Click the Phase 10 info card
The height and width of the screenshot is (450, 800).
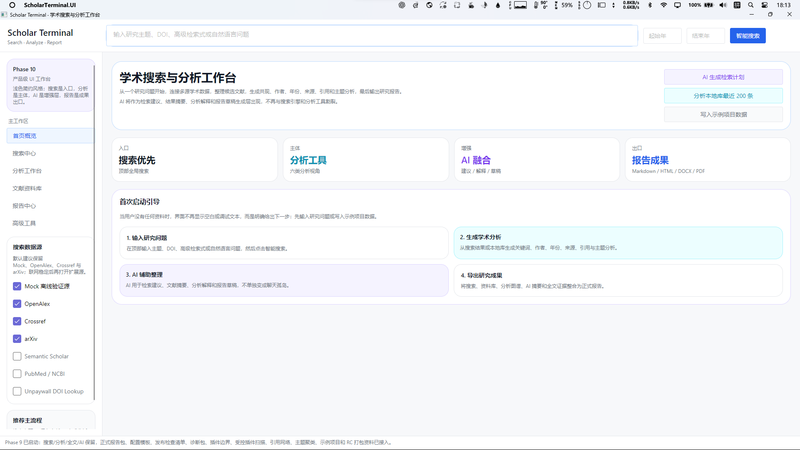pos(50,85)
